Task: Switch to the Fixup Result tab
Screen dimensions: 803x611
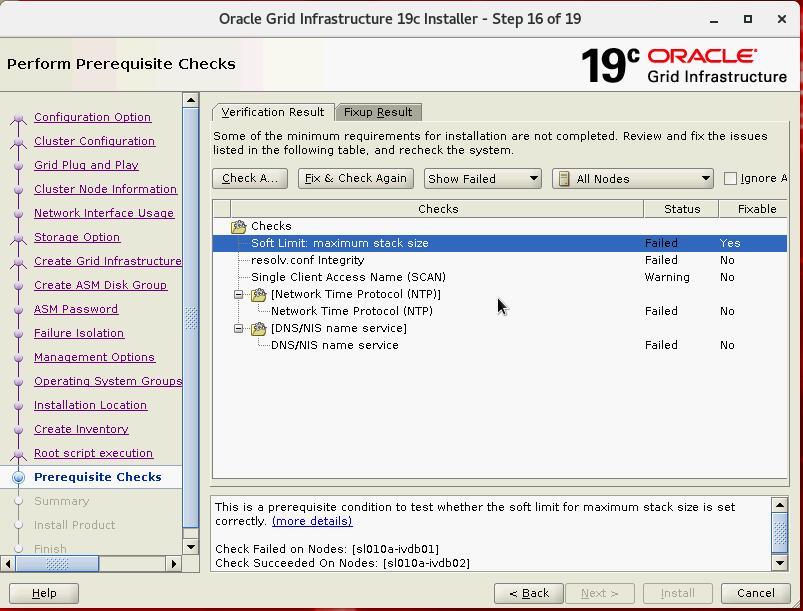Action: pos(378,112)
